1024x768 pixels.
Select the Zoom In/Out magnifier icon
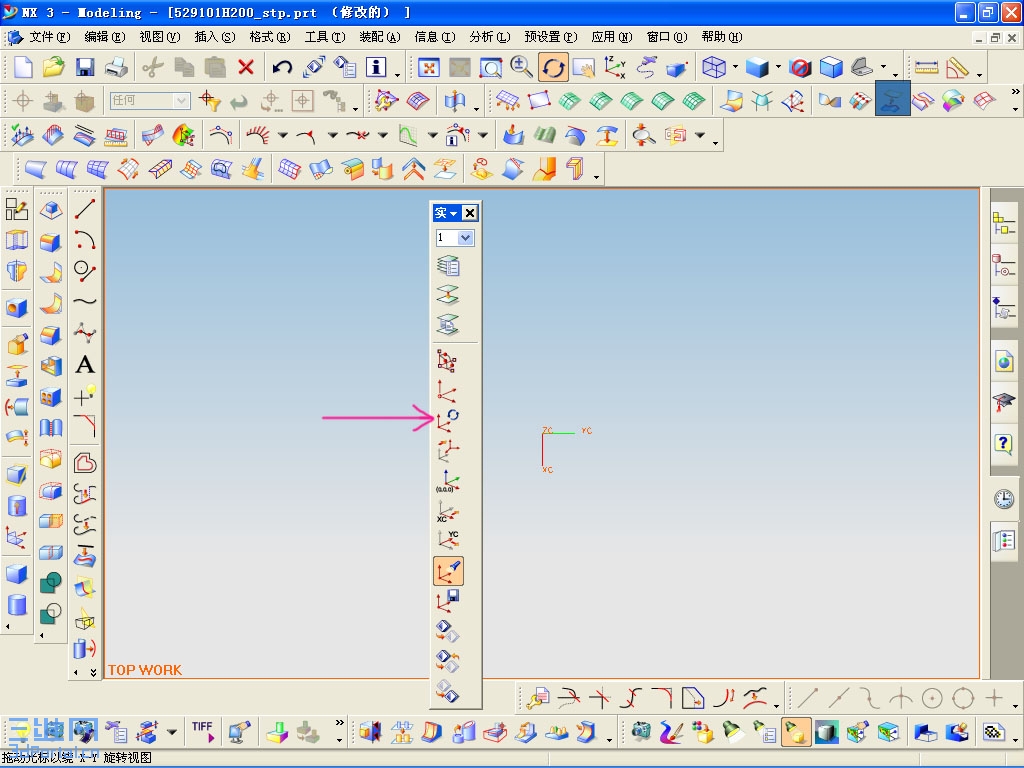(x=522, y=67)
